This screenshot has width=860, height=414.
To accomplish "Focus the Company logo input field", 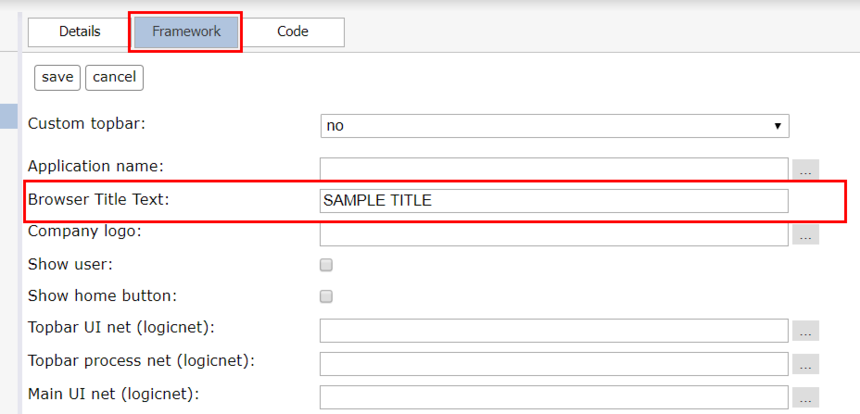I will coord(554,234).
